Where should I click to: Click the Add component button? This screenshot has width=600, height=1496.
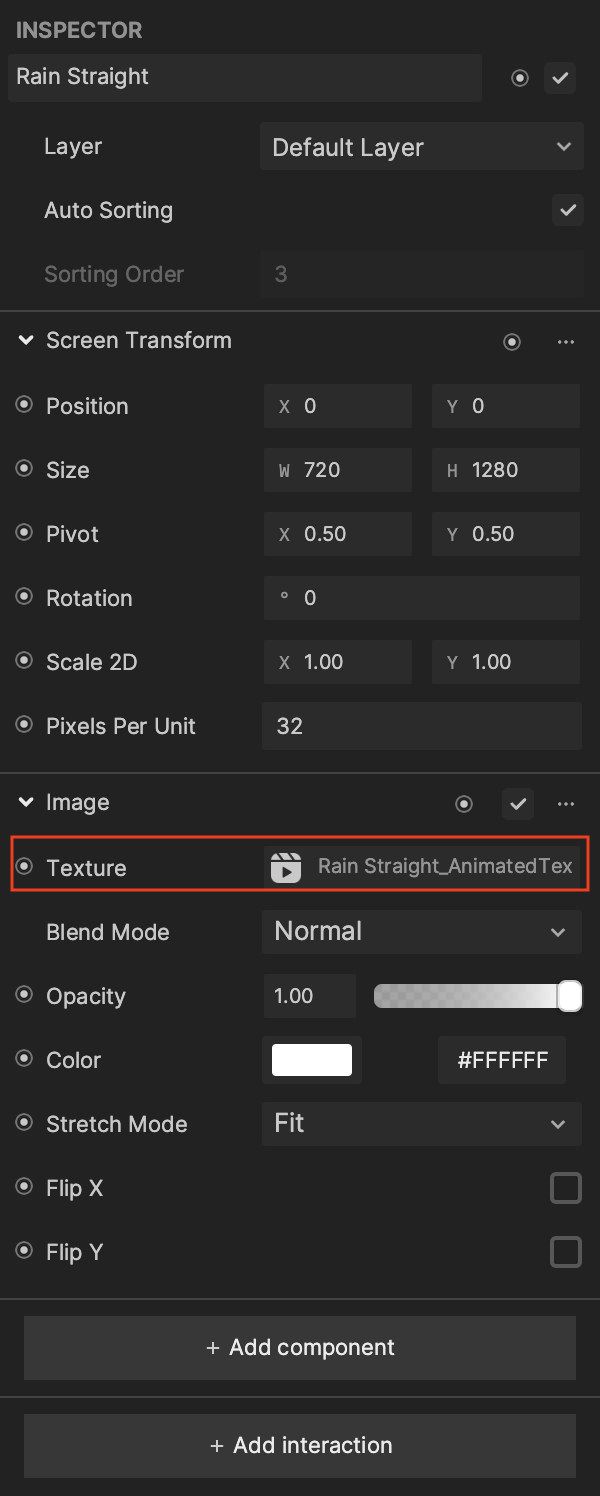tap(300, 1347)
